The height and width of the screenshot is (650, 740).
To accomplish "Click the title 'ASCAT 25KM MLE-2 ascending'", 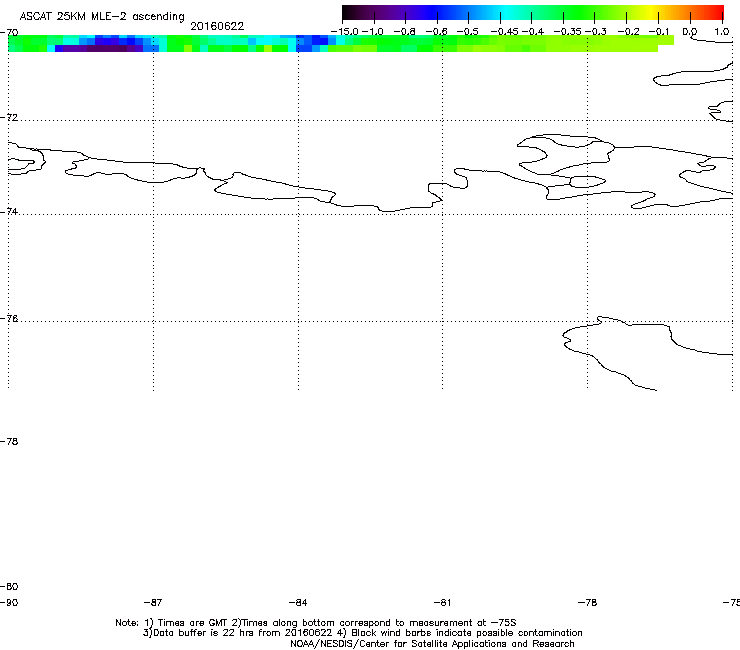I will coord(102,16).
